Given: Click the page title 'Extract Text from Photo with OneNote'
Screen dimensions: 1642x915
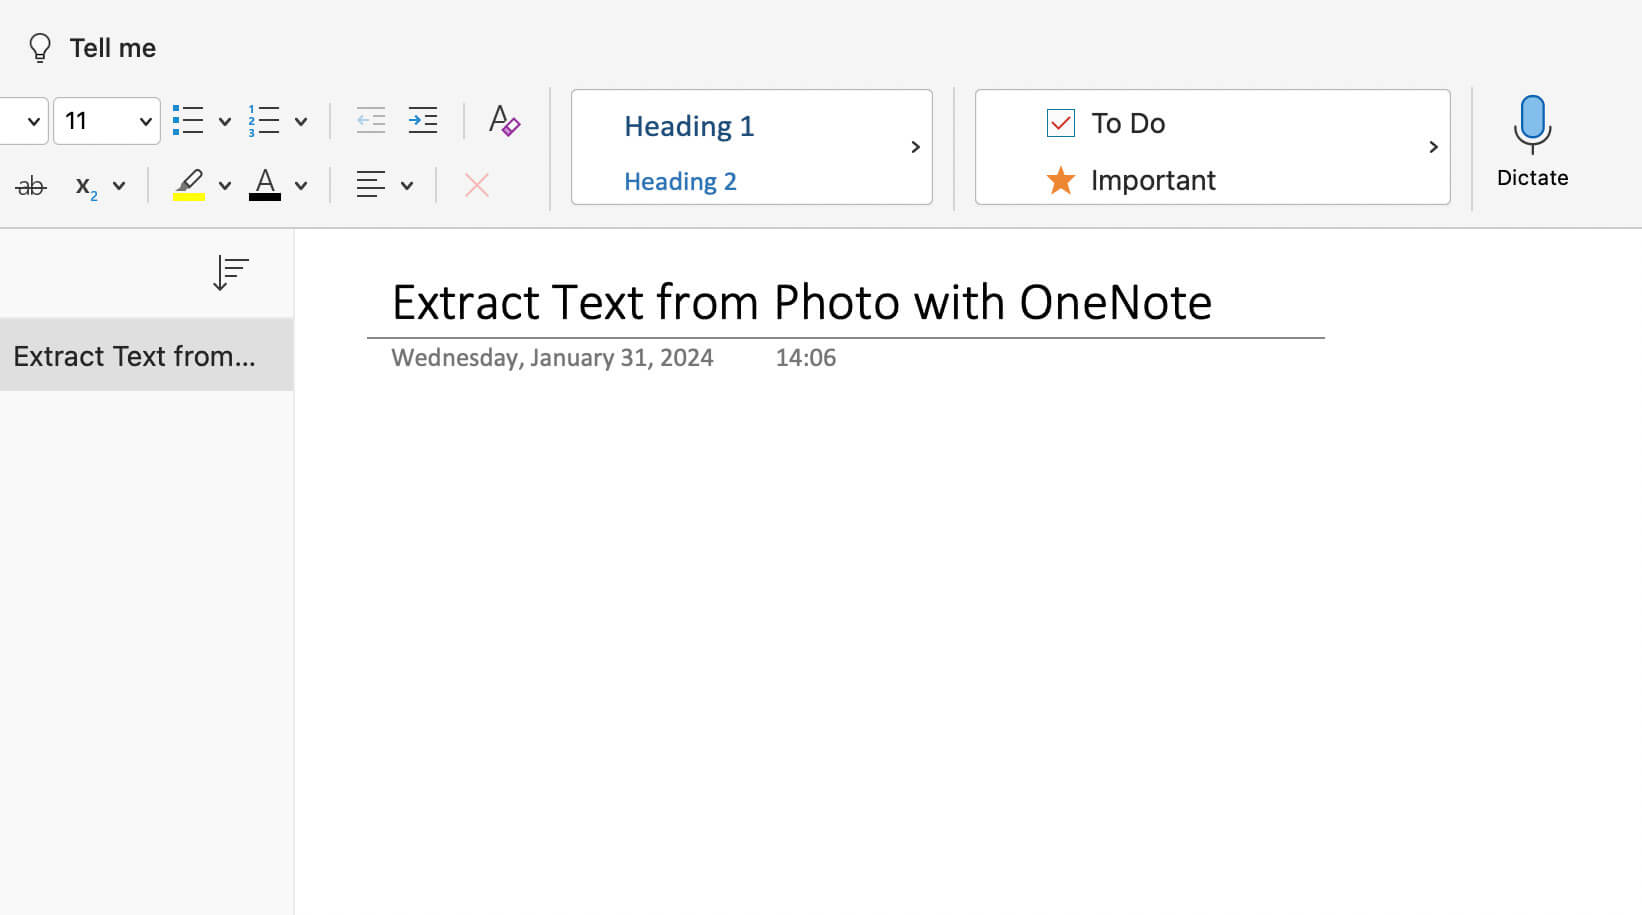Looking at the screenshot, I should 802,302.
